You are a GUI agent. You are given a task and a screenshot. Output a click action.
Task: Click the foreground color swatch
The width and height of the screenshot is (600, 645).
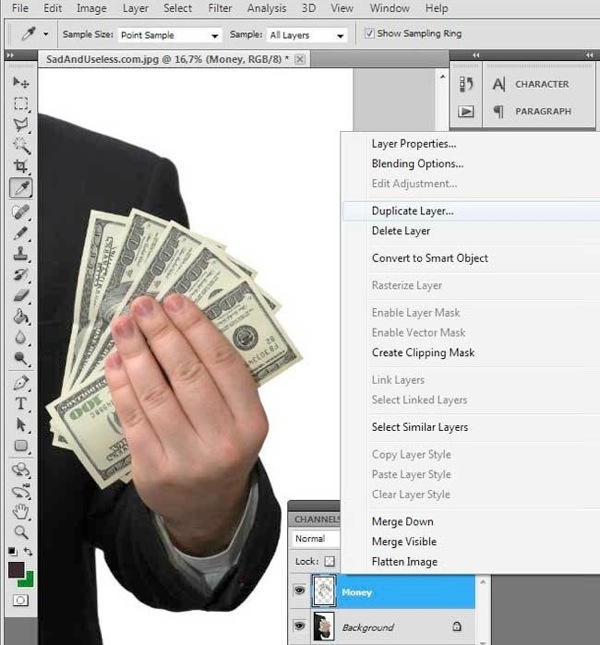[x=16, y=570]
